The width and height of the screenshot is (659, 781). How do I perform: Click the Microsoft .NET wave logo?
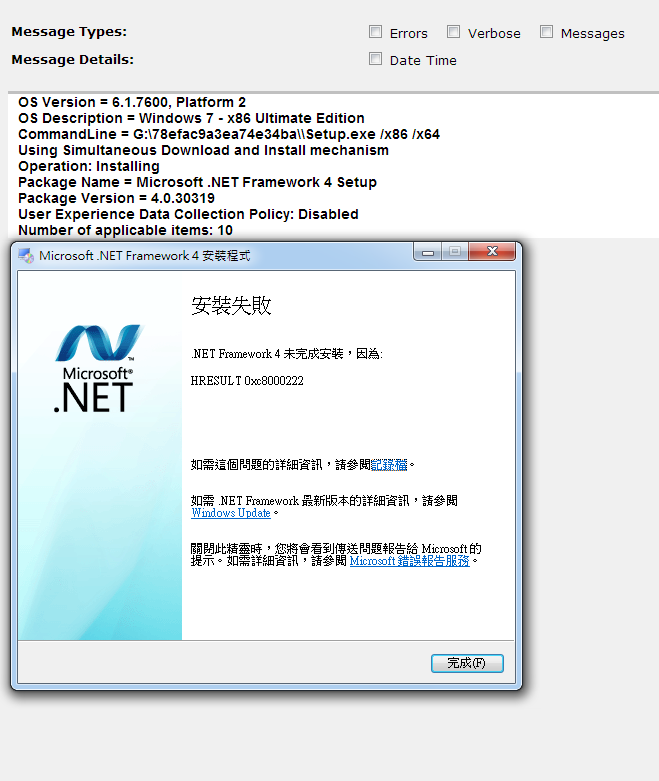(98, 342)
